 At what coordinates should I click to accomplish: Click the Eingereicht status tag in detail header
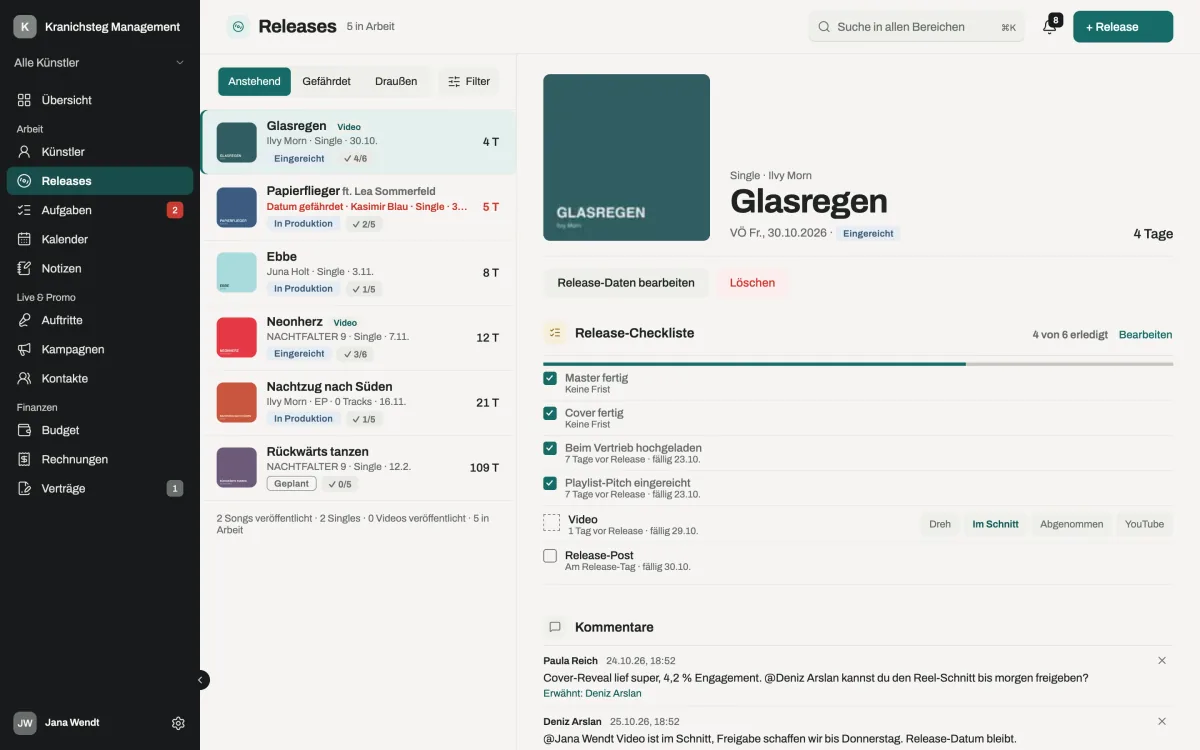[x=868, y=233]
